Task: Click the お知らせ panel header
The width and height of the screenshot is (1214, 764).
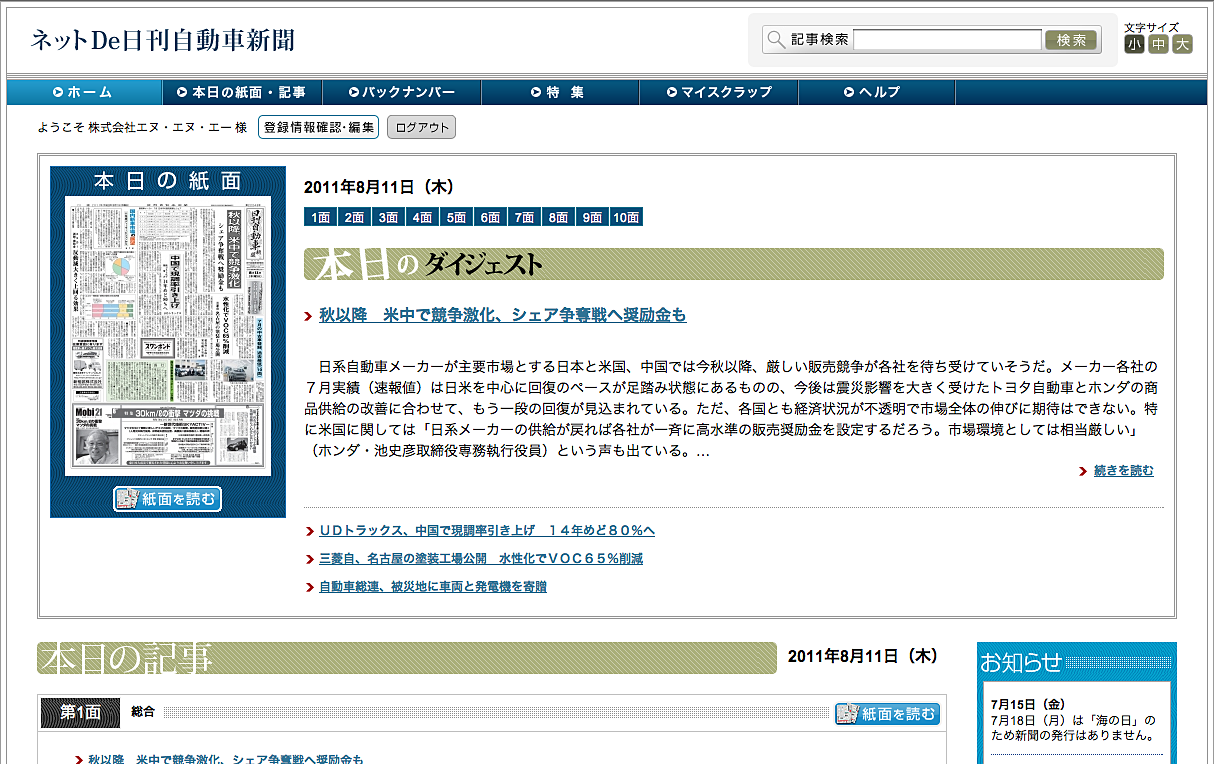Action: pos(1077,661)
